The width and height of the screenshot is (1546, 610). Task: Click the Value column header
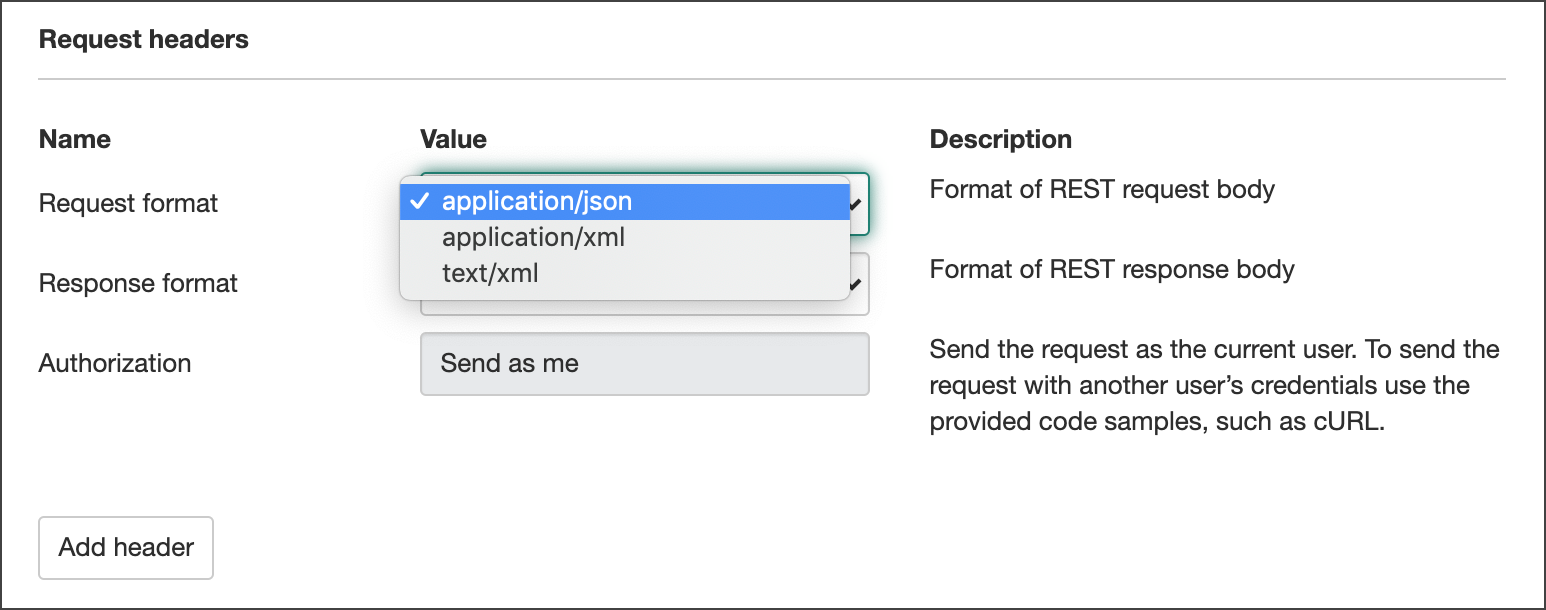[x=453, y=139]
